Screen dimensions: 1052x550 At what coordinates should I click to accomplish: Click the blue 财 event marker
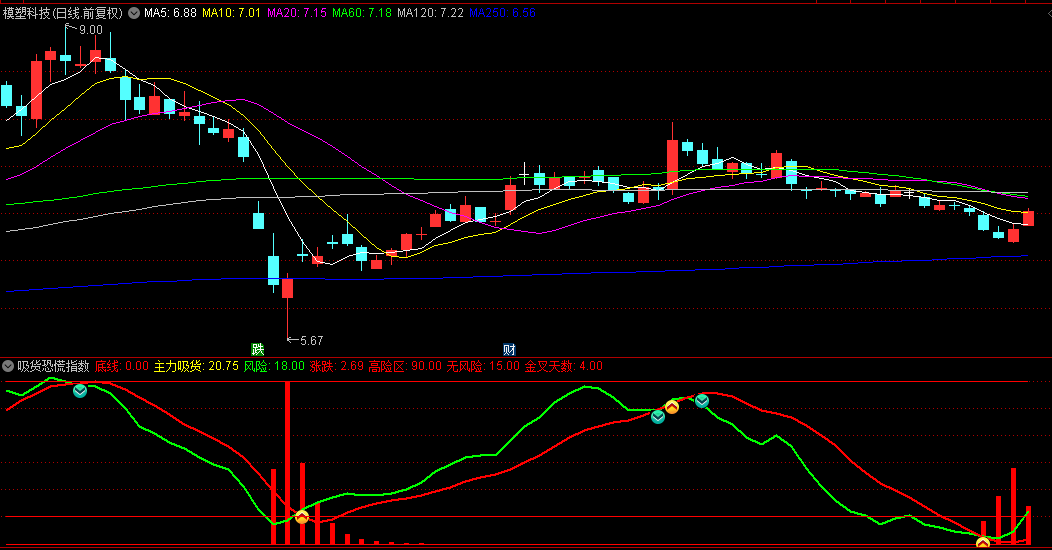click(x=509, y=349)
